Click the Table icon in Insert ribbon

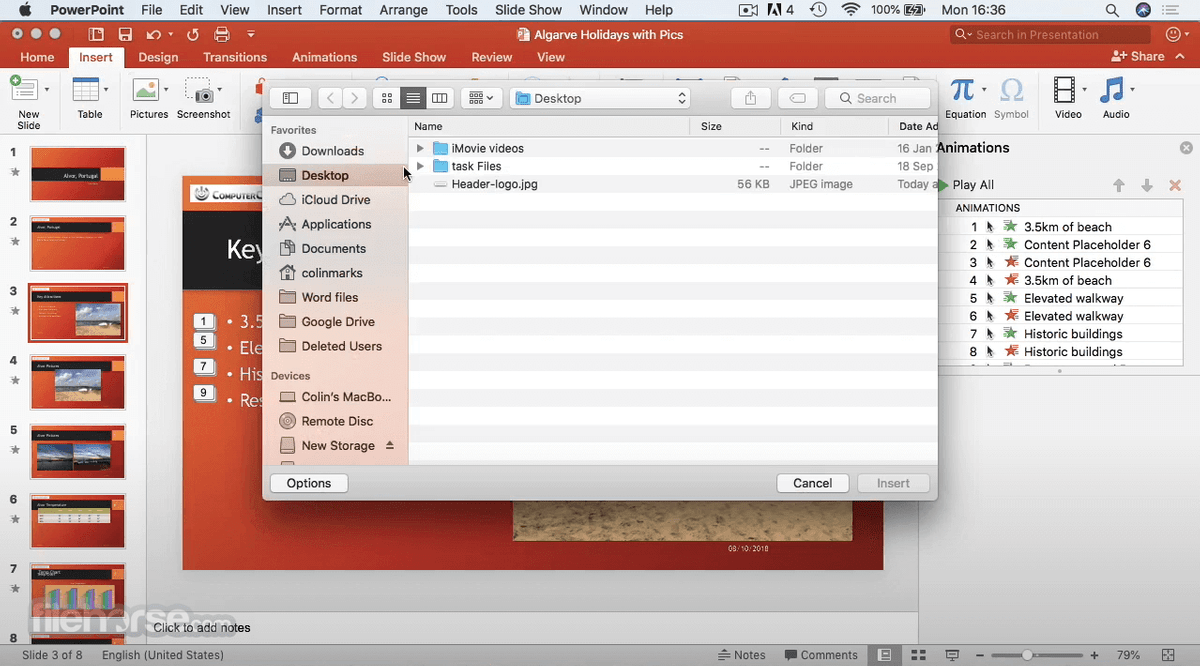tap(85, 90)
